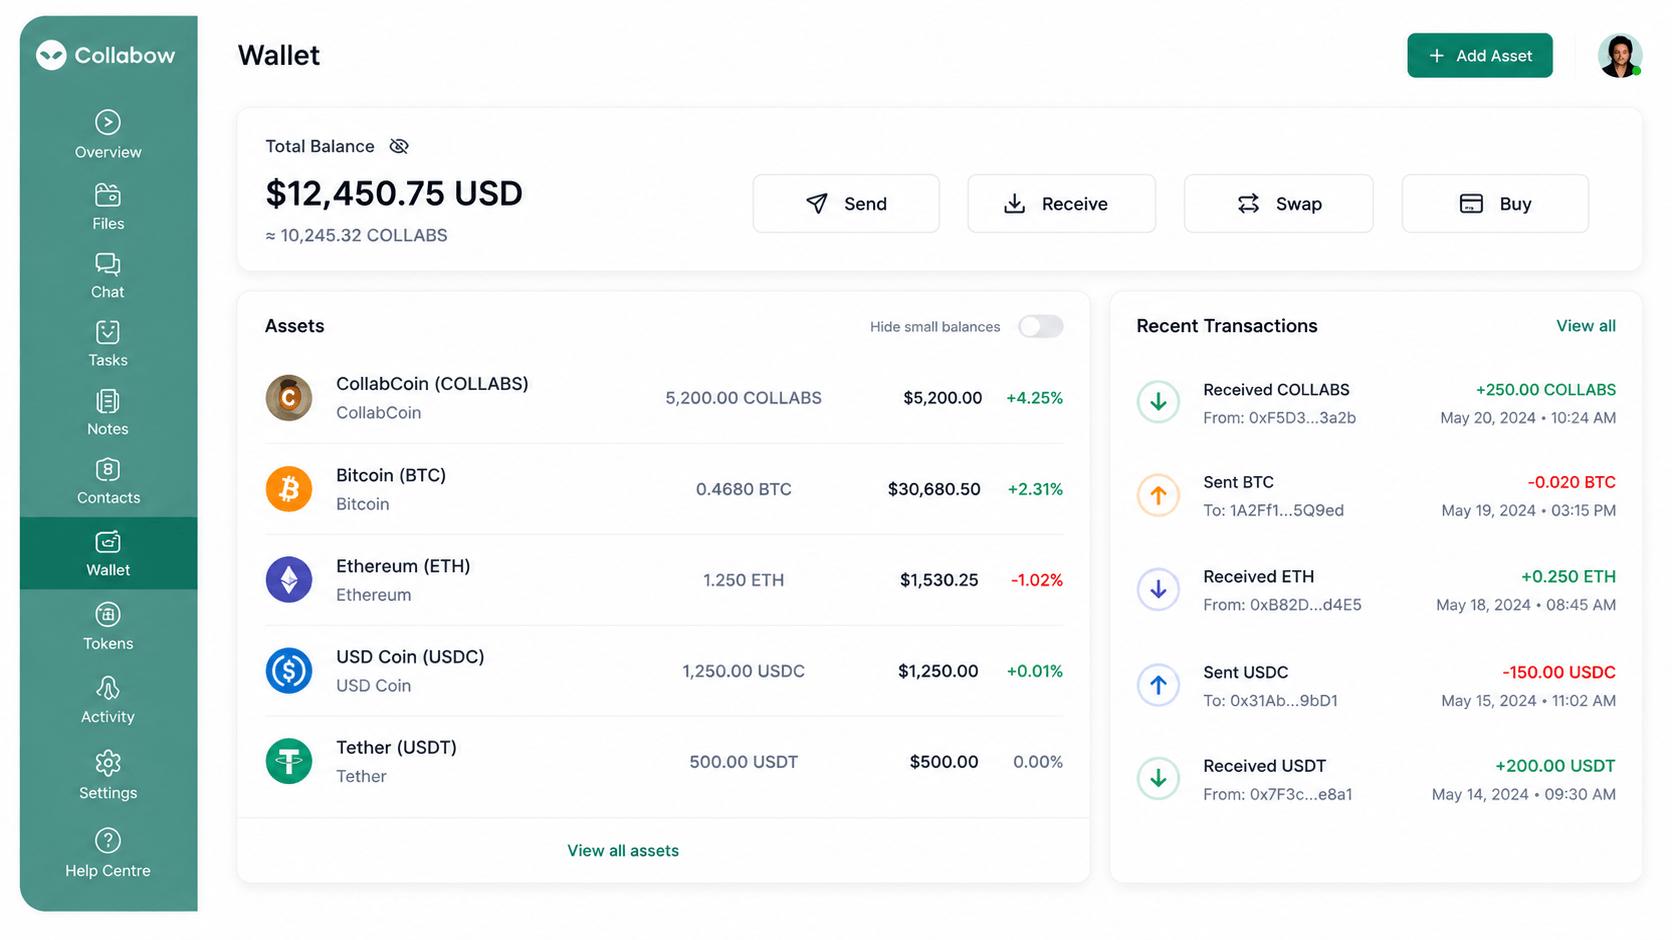
Task: Click the $30,680.50 value
Action: coord(934,489)
